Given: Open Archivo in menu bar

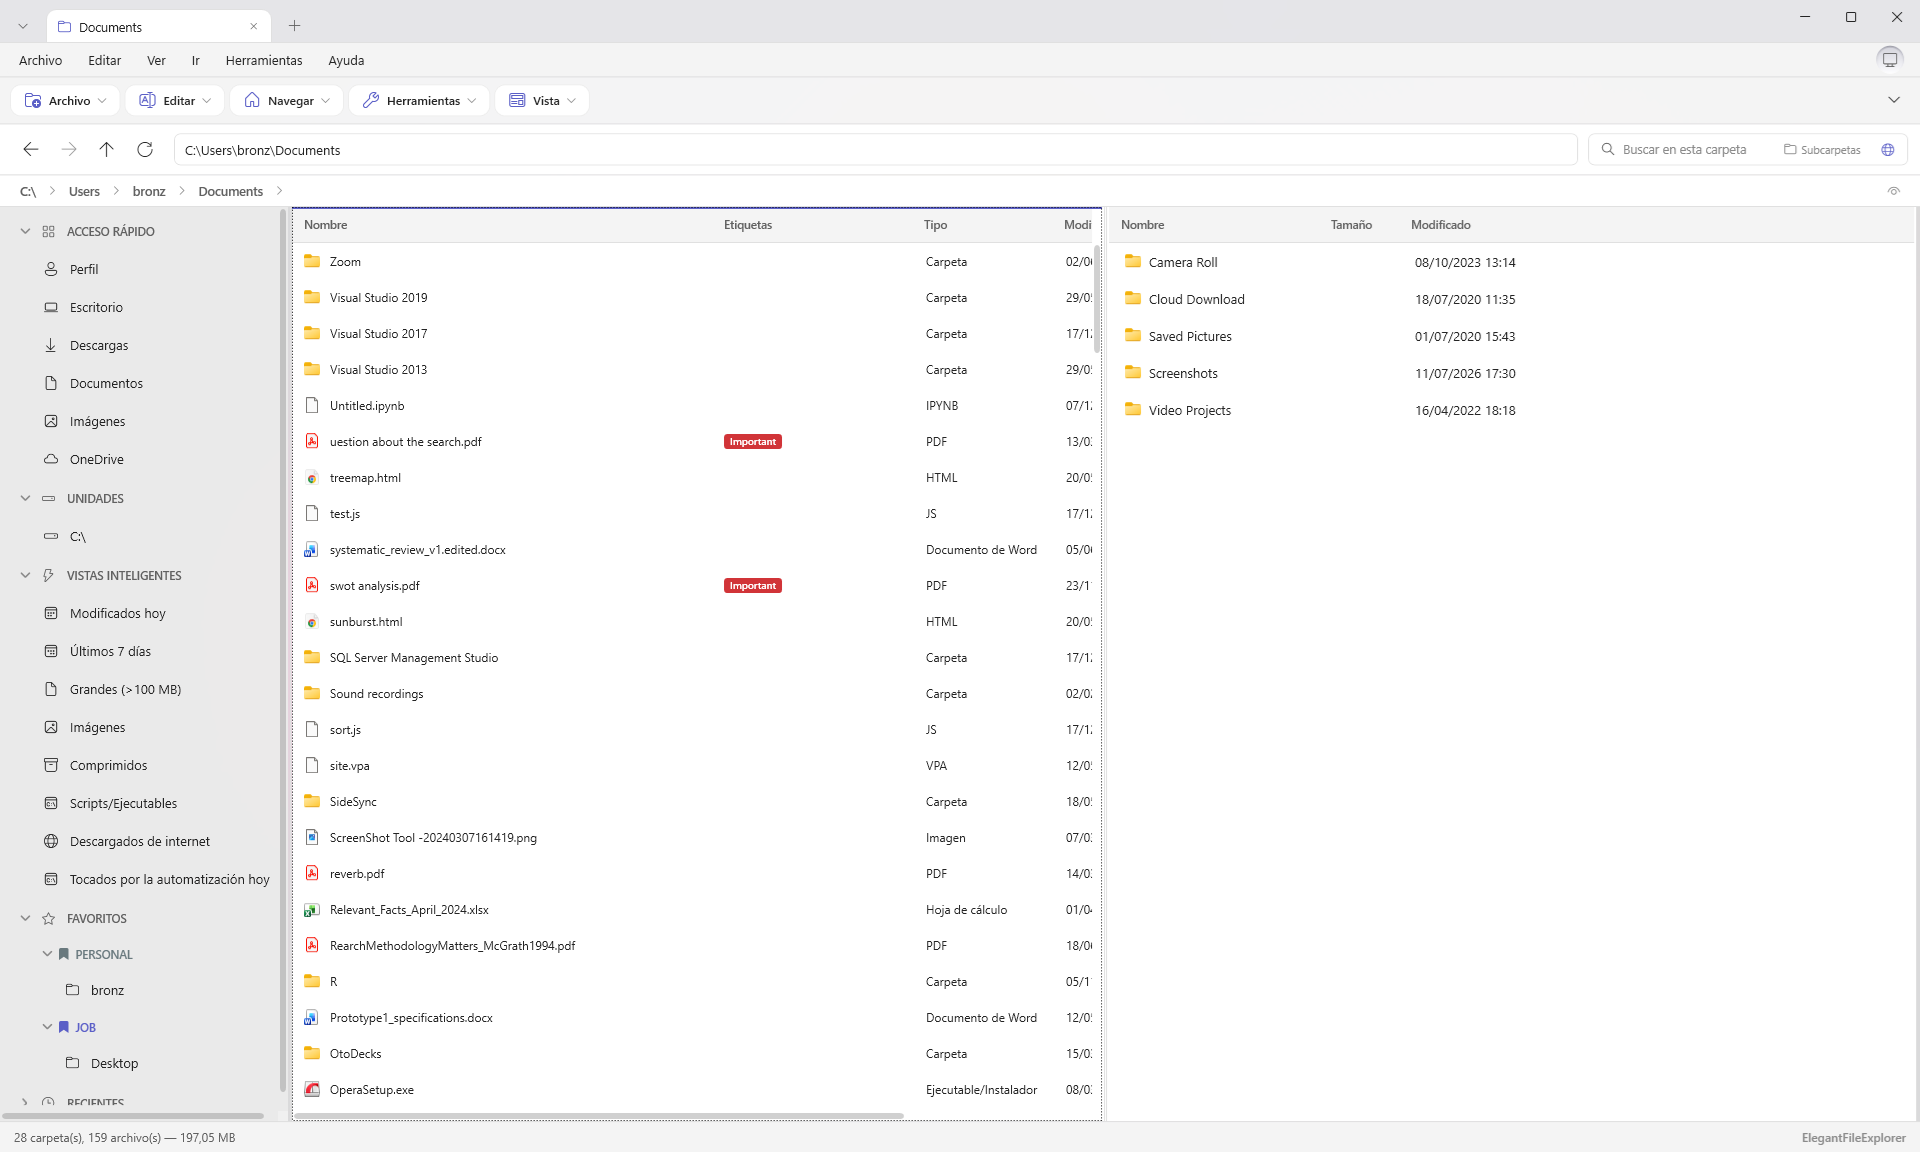Looking at the screenshot, I should pos(40,60).
